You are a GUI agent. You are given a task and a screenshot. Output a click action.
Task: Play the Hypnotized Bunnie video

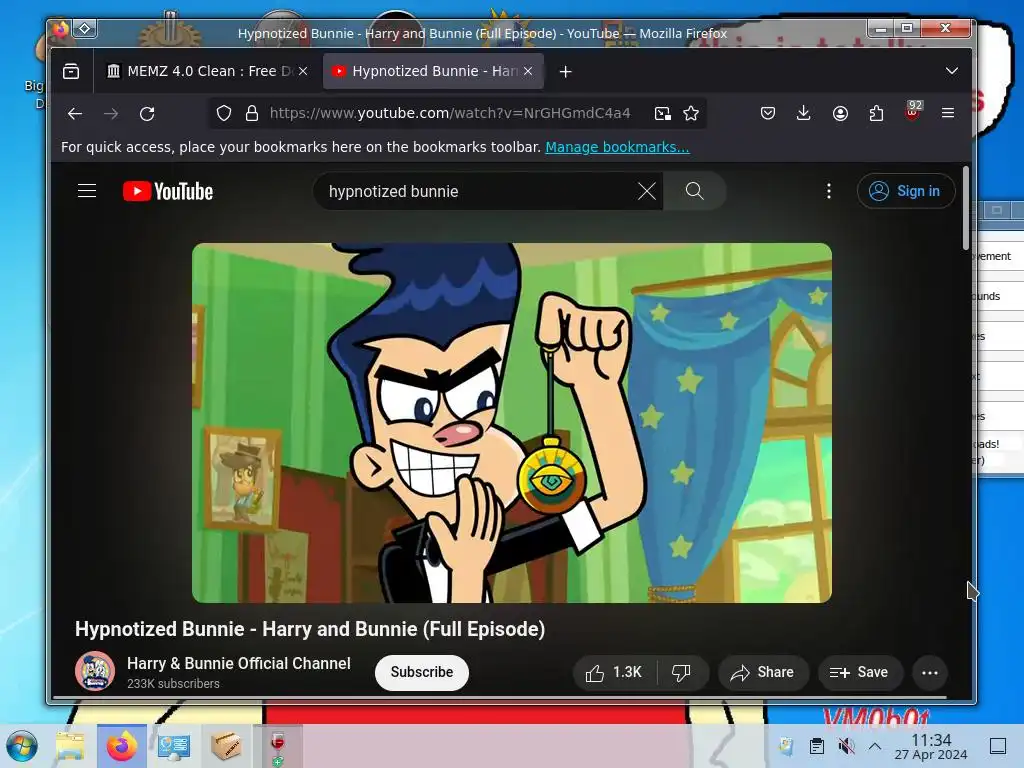tap(512, 423)
